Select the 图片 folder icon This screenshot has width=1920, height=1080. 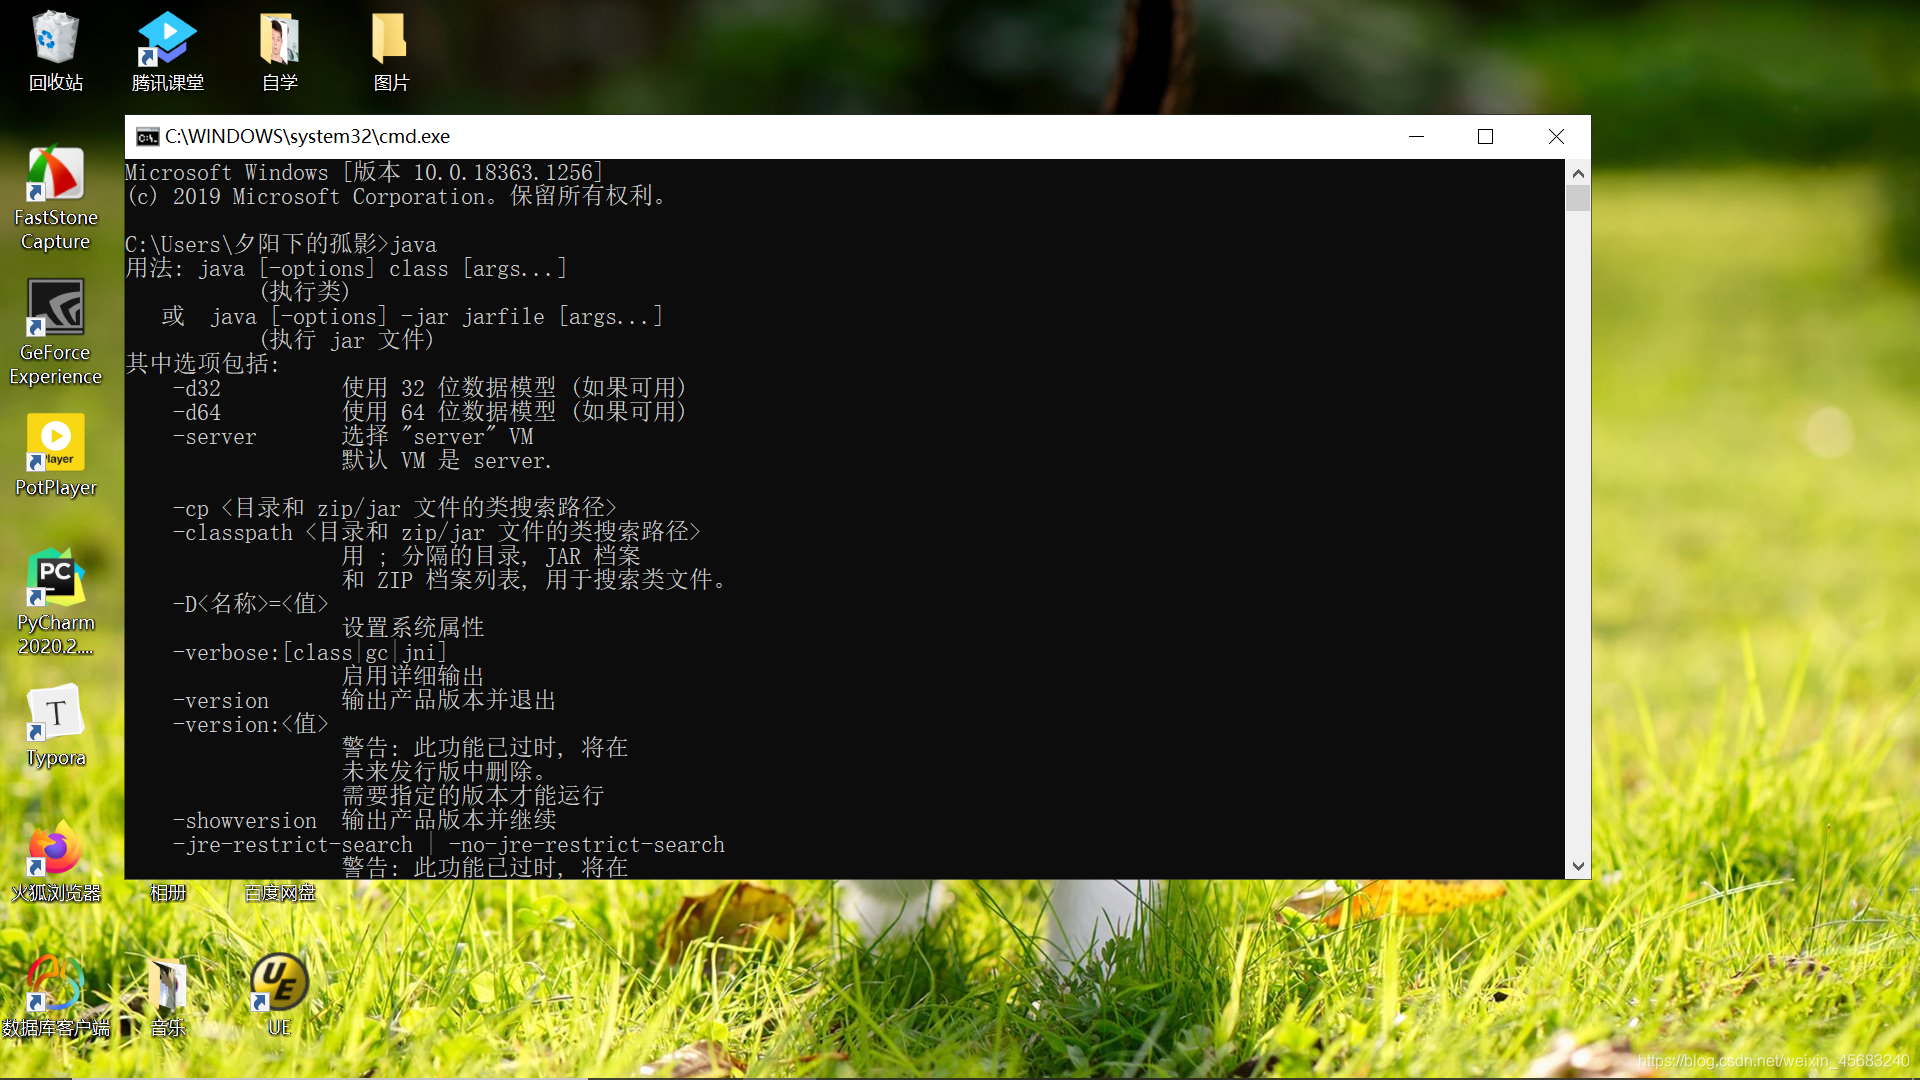click(391, 40)
